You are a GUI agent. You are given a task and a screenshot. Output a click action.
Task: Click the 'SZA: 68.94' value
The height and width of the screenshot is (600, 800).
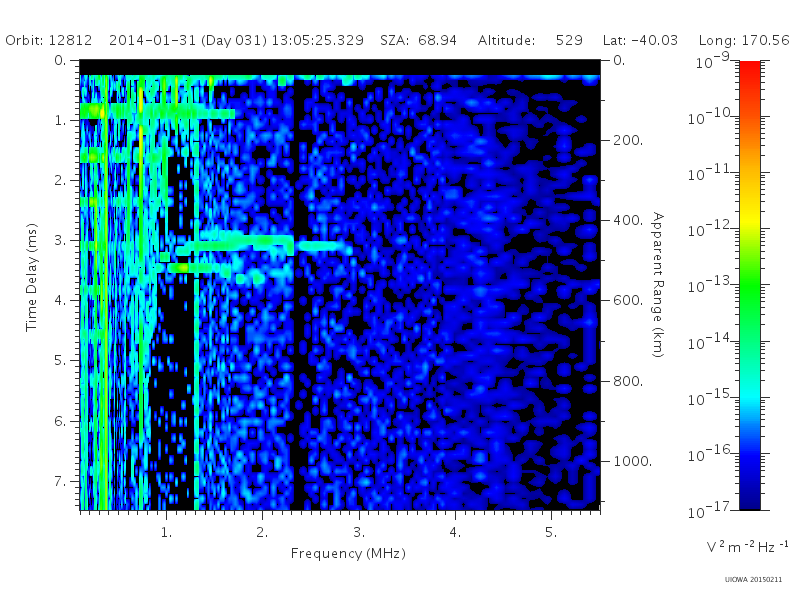click(418, 40)
